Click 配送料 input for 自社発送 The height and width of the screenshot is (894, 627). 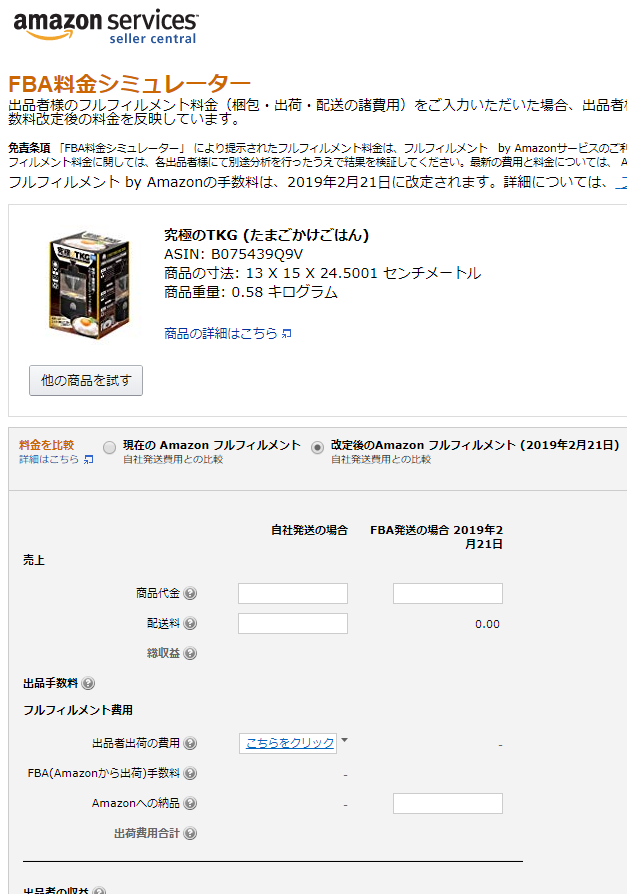pyautogui.click(x=293, y=623)
